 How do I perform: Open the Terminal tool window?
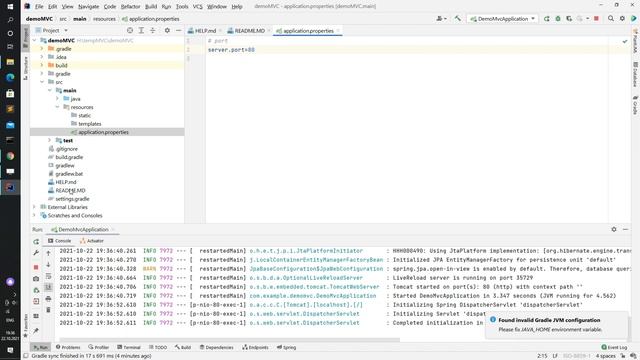pos(129,347)
